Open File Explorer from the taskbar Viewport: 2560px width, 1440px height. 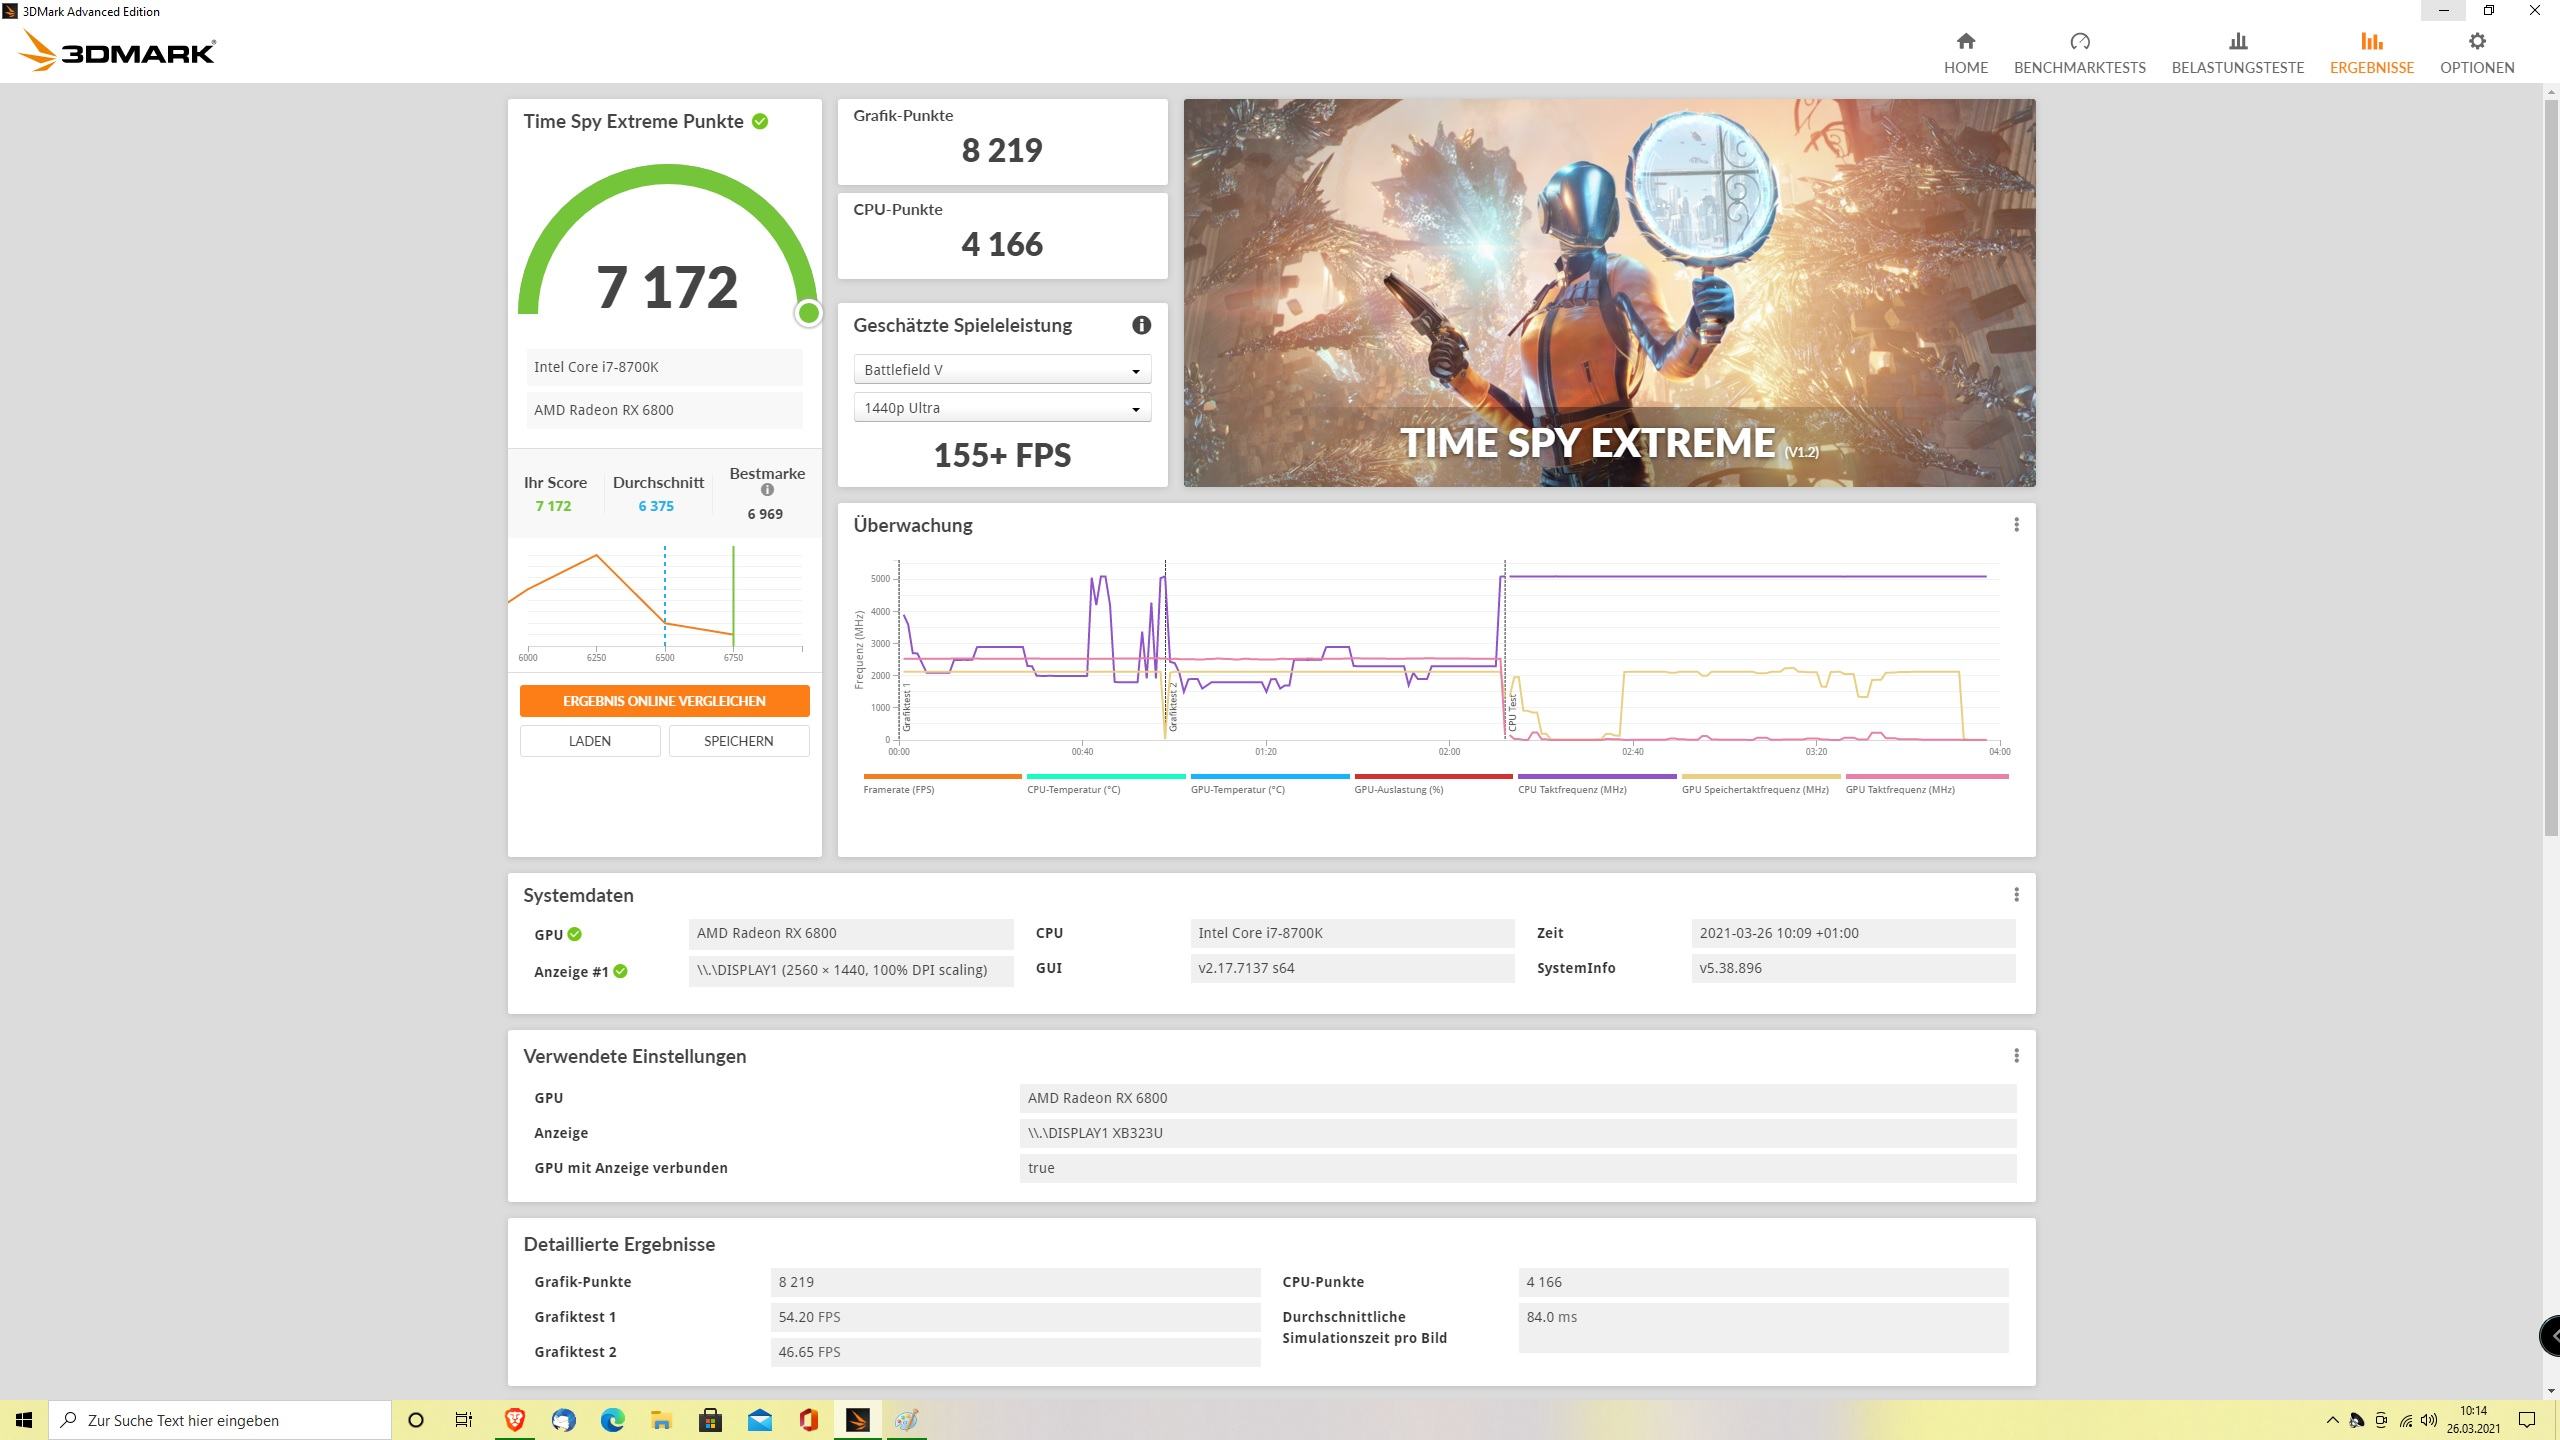tap(661, 1420)
